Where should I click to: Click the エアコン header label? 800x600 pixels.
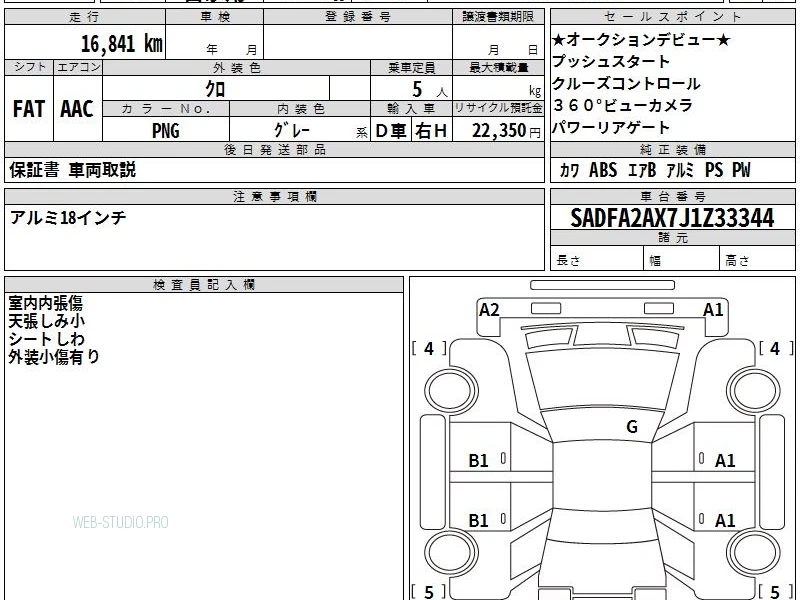coord(78,67)
